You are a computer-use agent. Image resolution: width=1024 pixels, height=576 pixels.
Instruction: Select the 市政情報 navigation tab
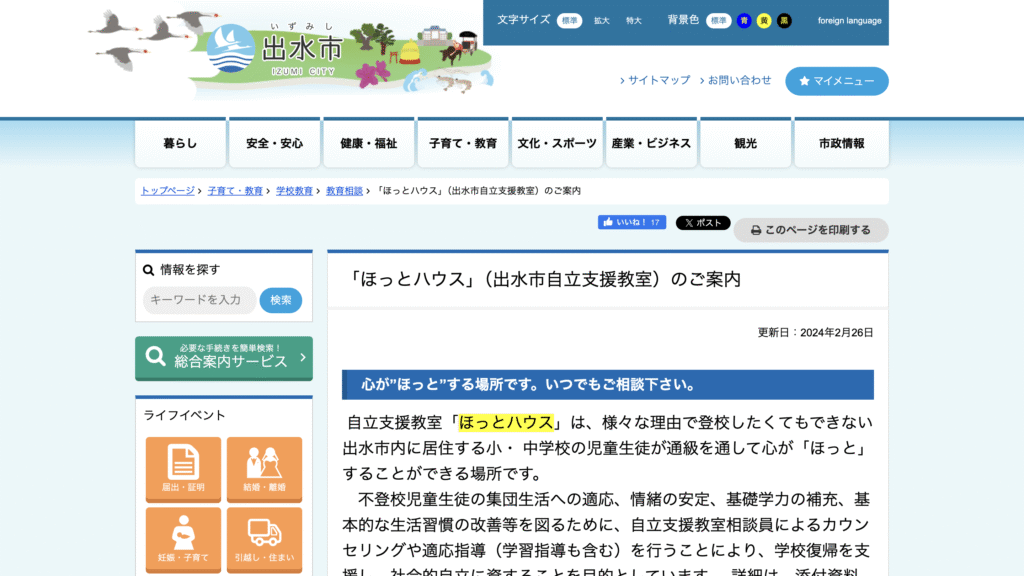click(x=840, y=142)
